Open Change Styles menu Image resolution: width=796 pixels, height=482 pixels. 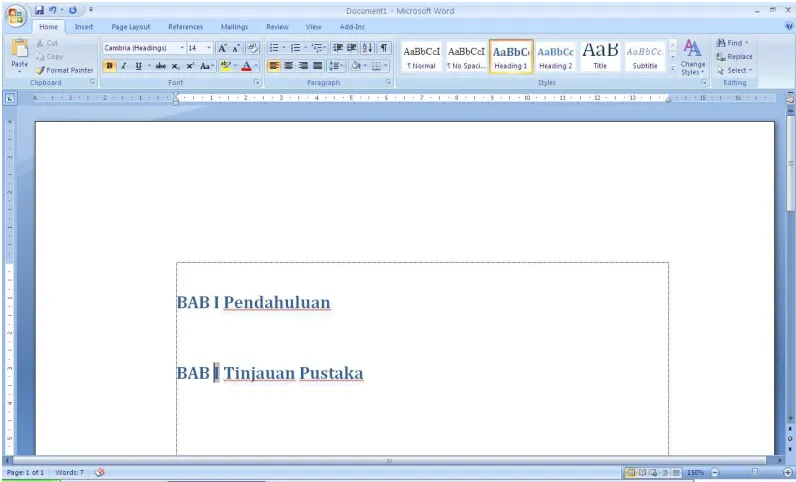[x=692, y=57]
